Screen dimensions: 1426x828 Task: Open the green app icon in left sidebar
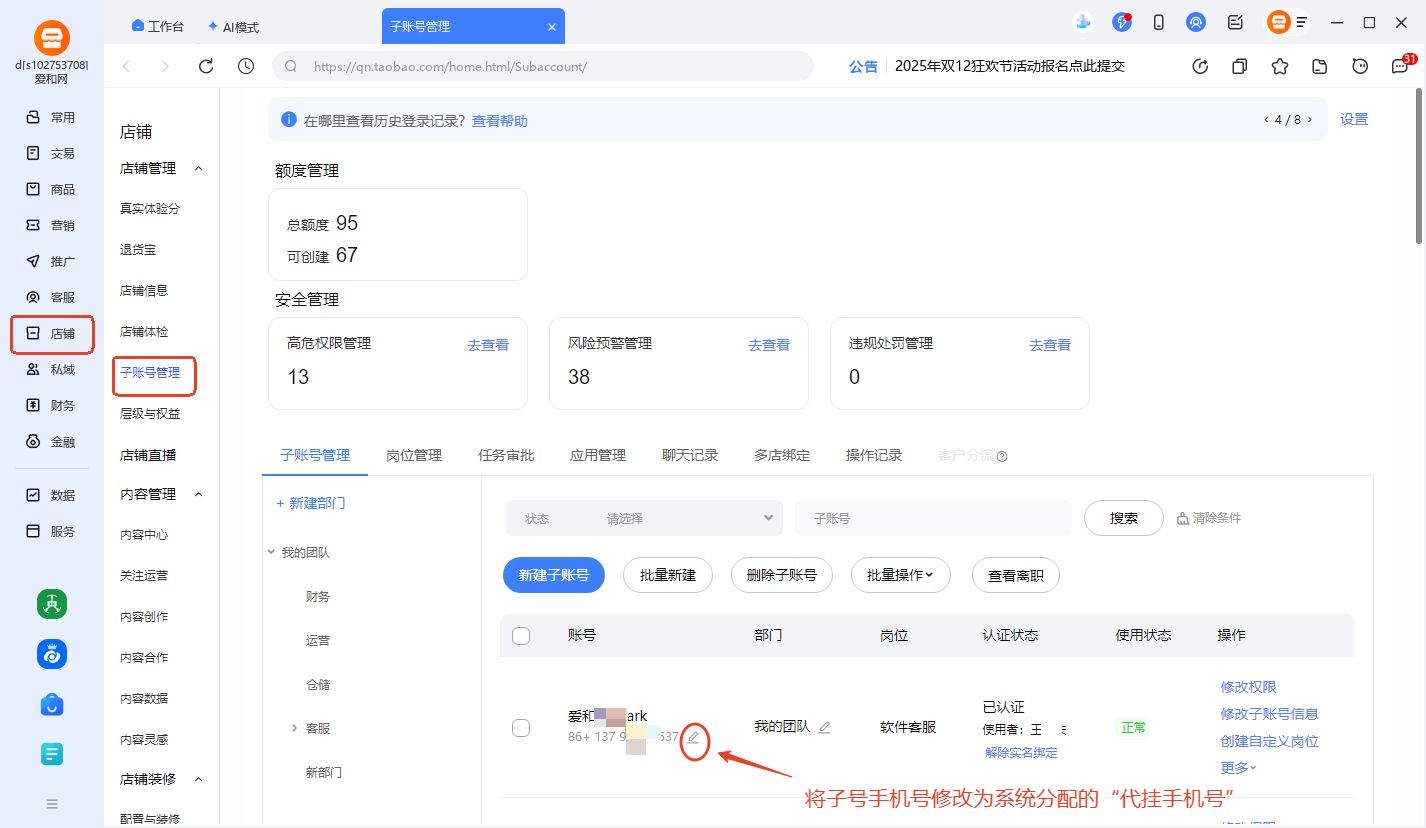point(52,603)
